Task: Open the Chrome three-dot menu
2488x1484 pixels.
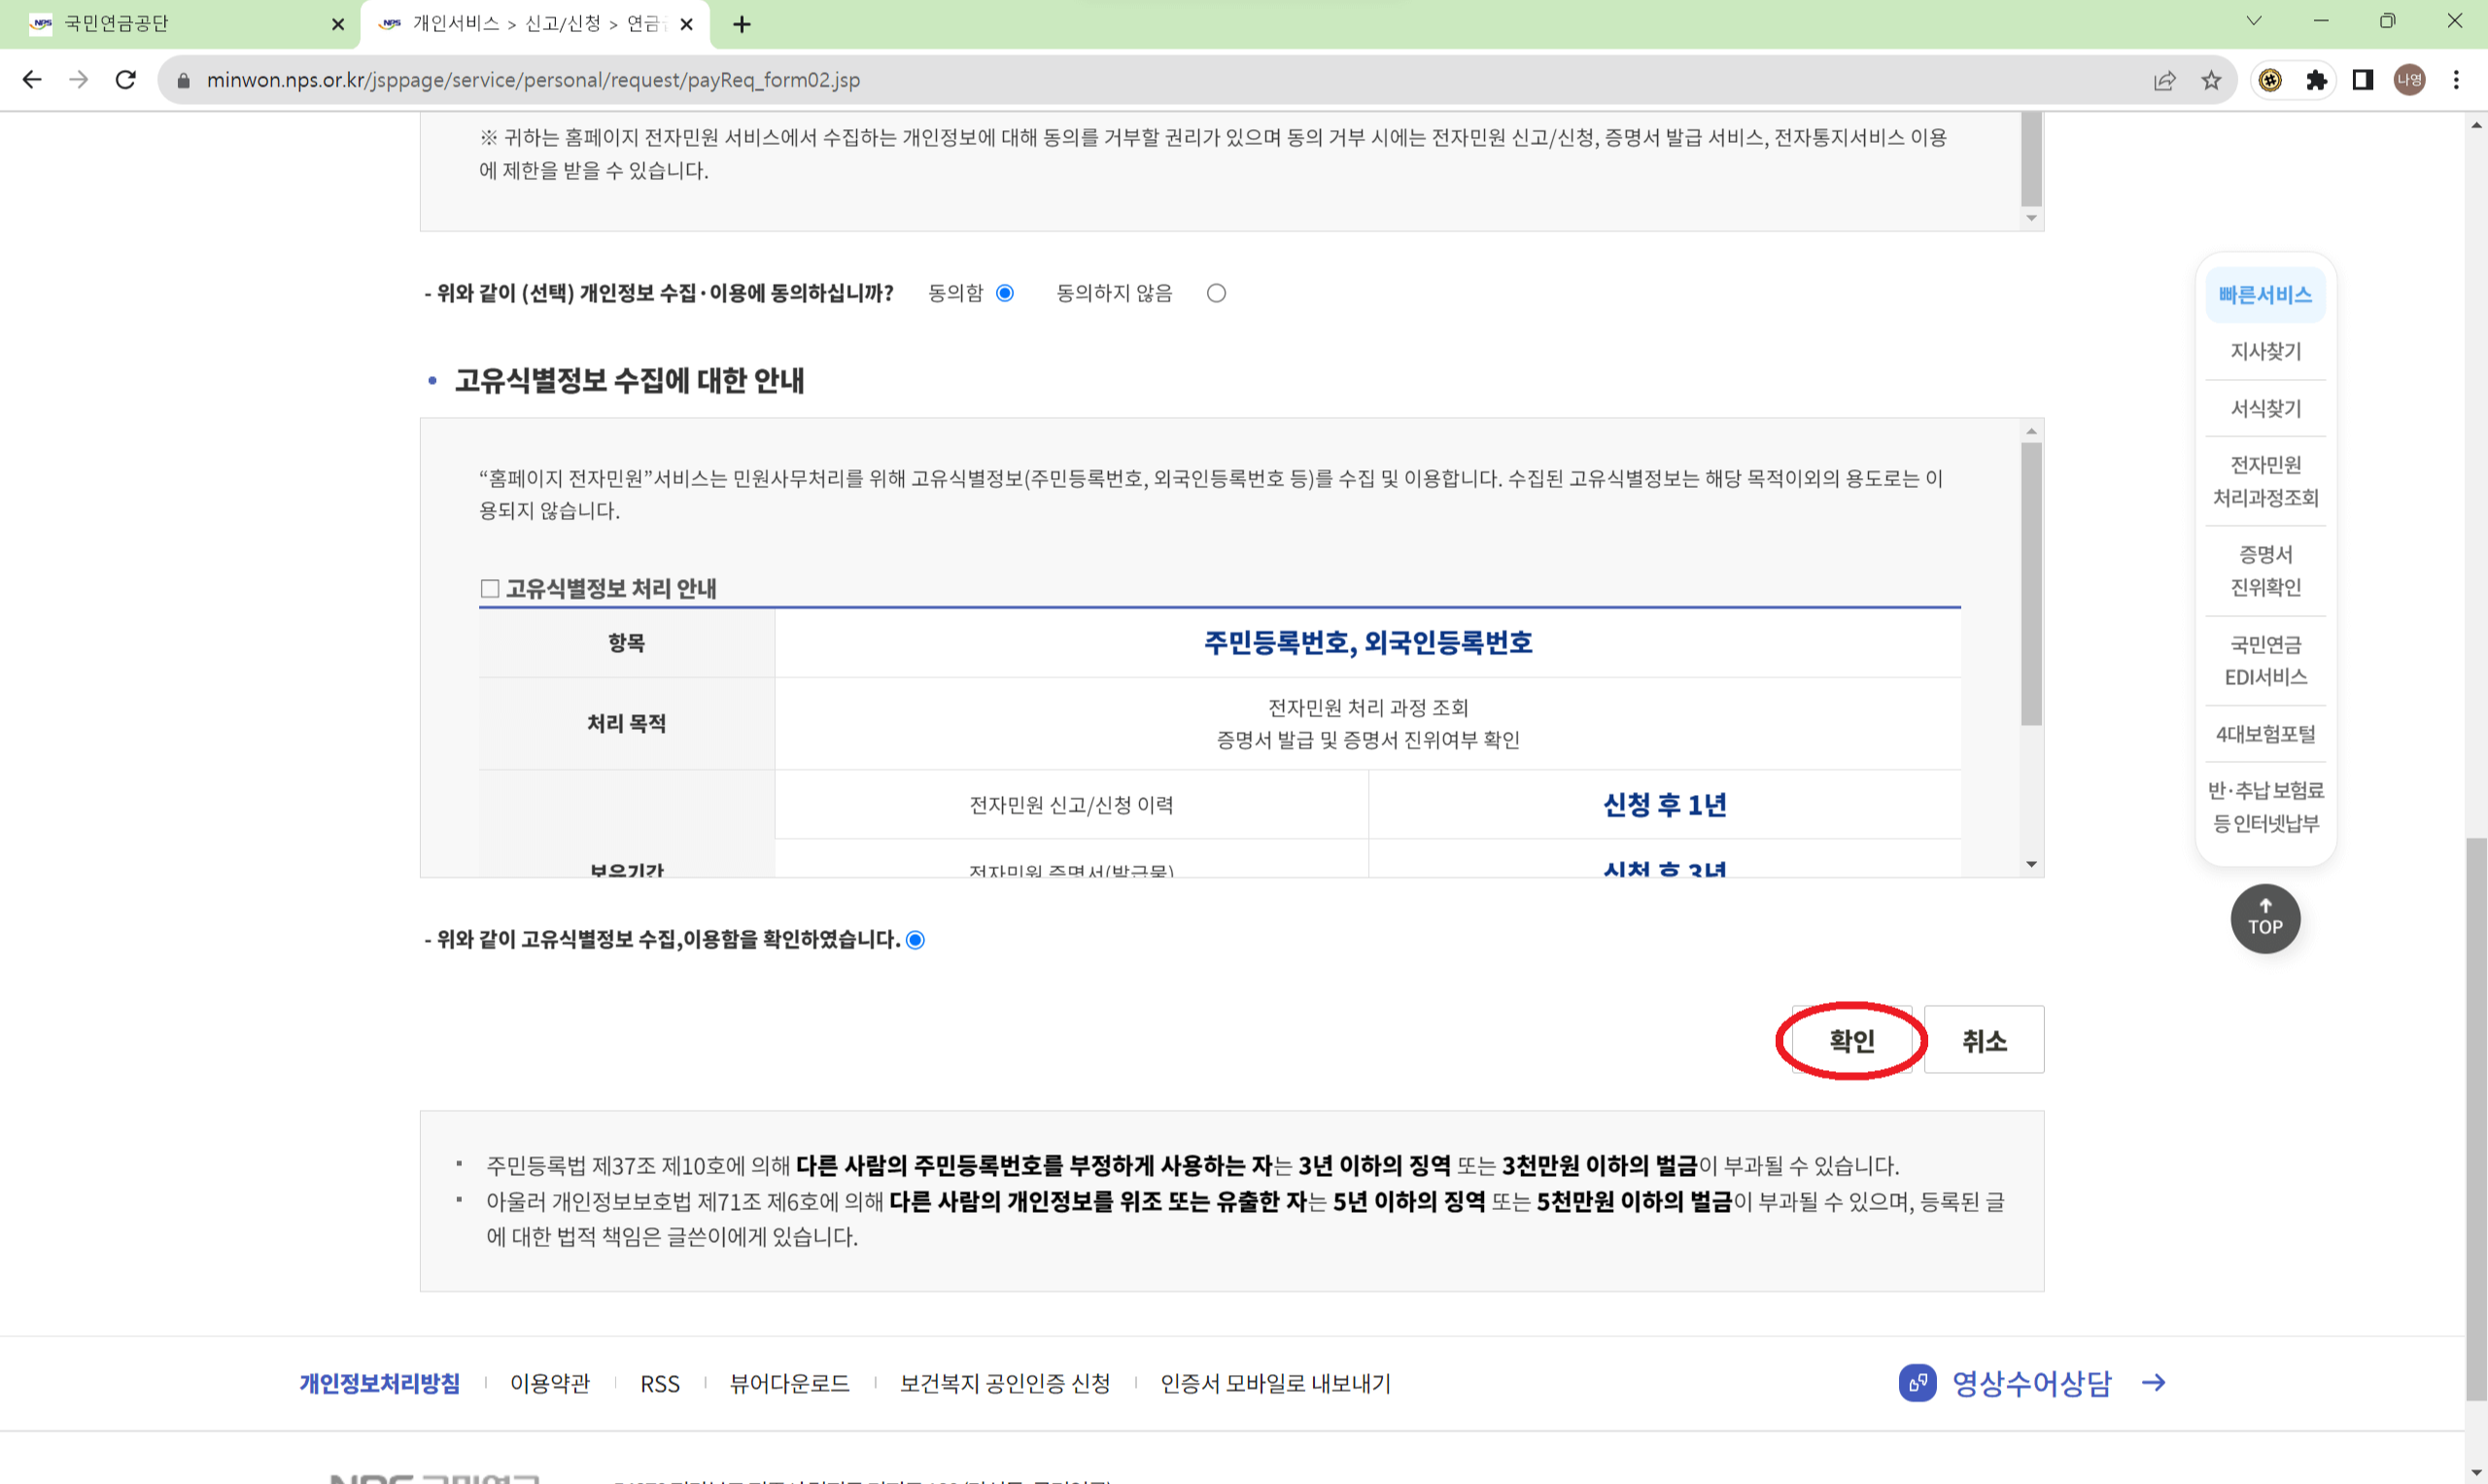Action: [2456, 80]
